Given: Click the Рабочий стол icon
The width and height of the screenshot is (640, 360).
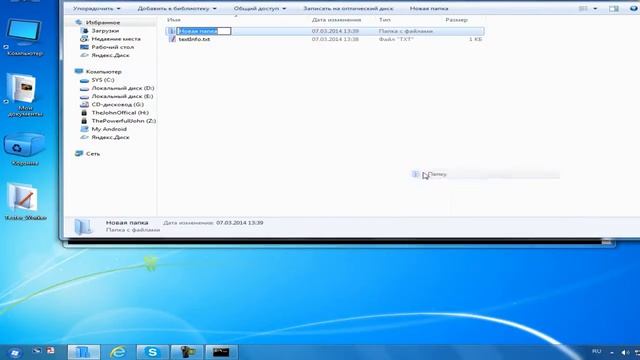Looking at the screenshot, I should click(84, 47).
